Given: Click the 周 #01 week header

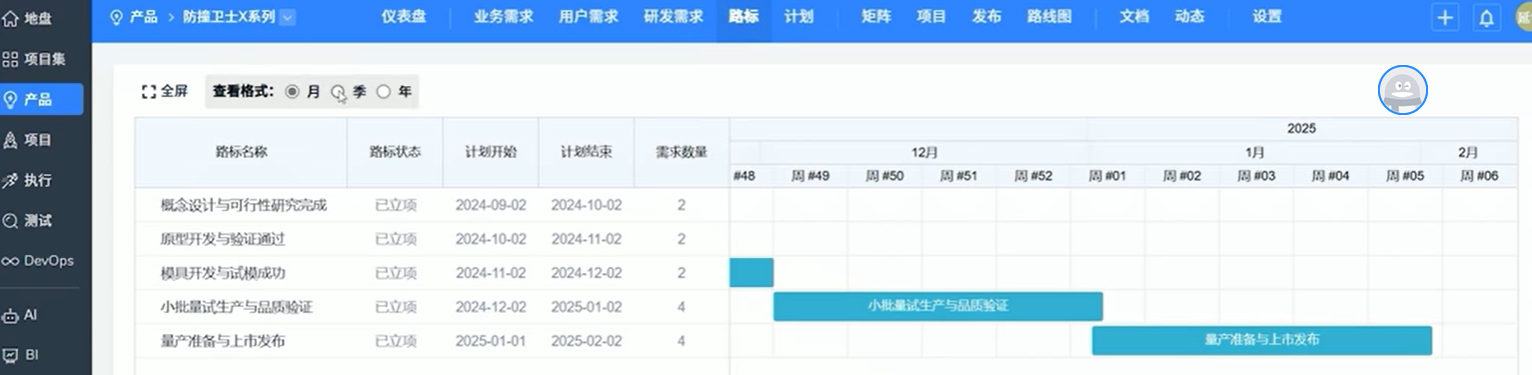Looking at the screenshot, I should point(1108,176).
